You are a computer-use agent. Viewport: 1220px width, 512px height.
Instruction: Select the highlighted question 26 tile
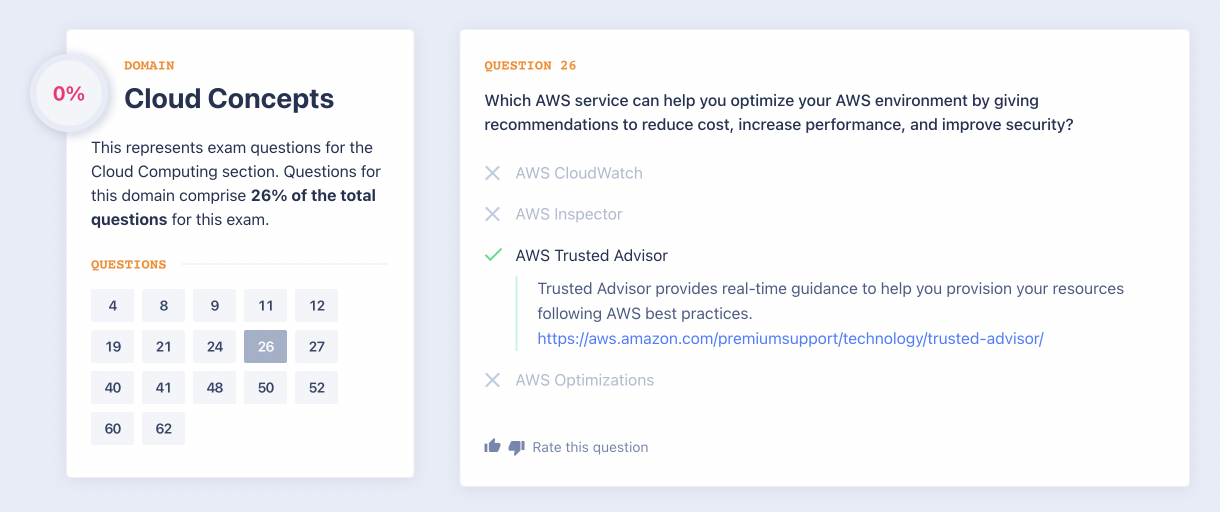[x=265, y=347]
